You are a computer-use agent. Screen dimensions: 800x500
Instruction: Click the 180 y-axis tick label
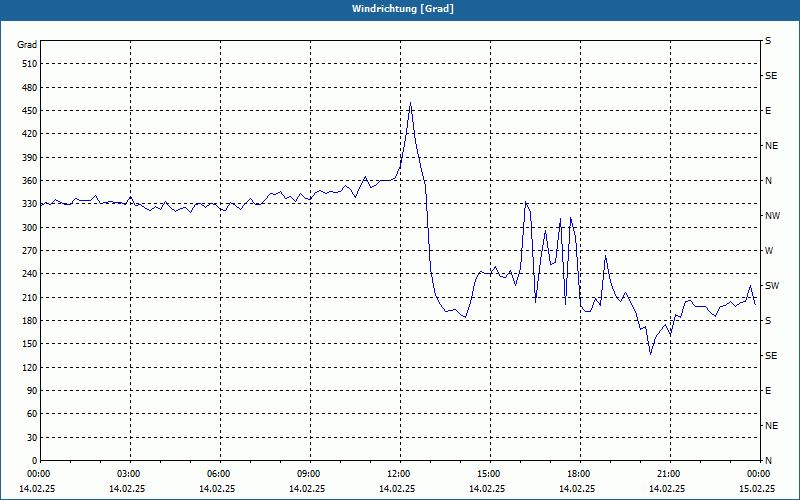[30, 321]
